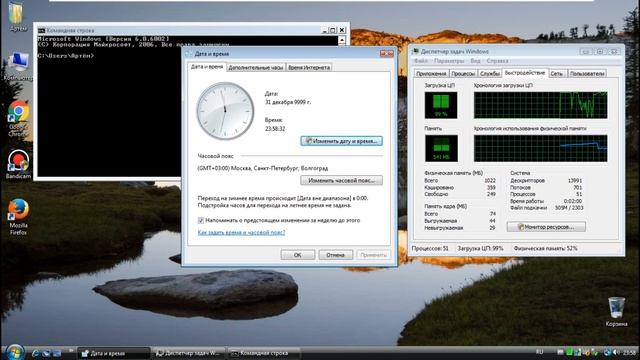Image resolution: width=640 pixels, height=360 pixels.
Task: Select the Дата и время tab
Action: [x=207, y=67]
